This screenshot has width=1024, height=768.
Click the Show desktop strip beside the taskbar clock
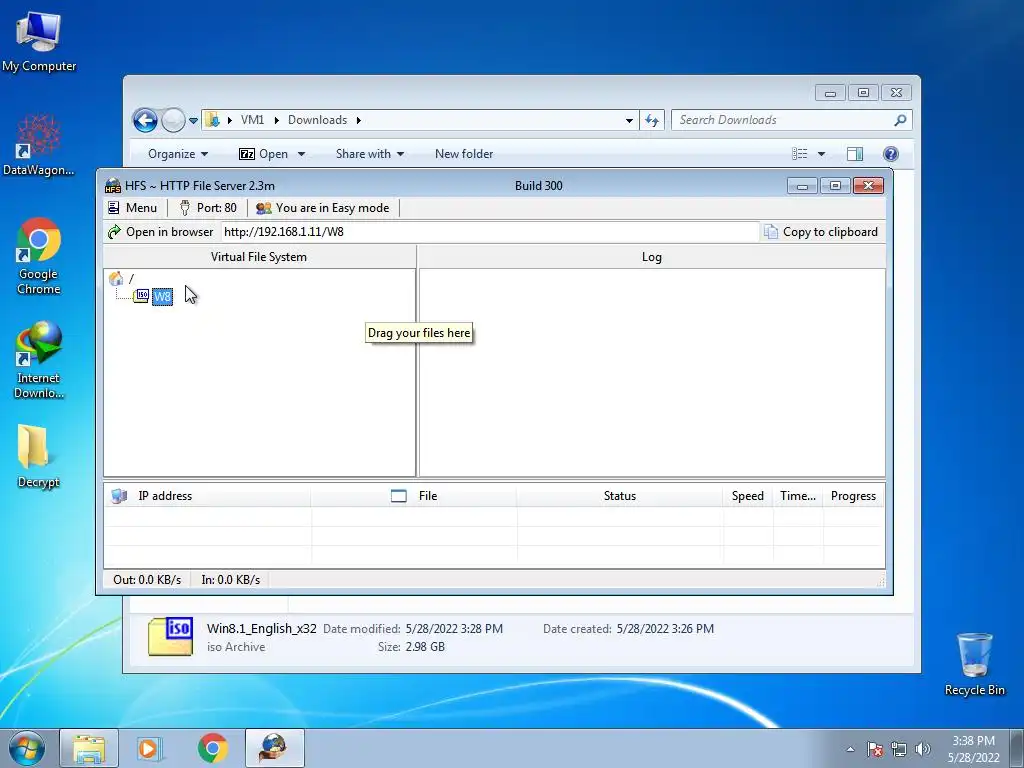pyautogui.click(x=1017, y=748)
